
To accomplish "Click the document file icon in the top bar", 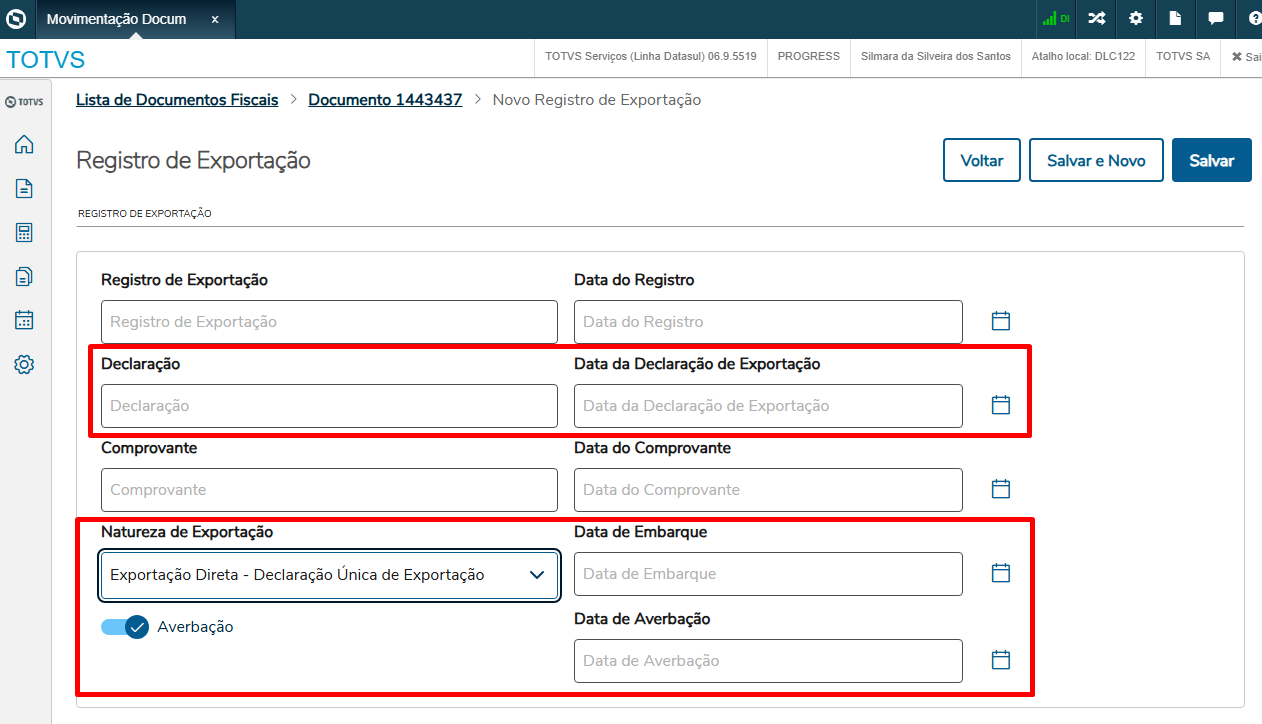I will coord(1176,18).
